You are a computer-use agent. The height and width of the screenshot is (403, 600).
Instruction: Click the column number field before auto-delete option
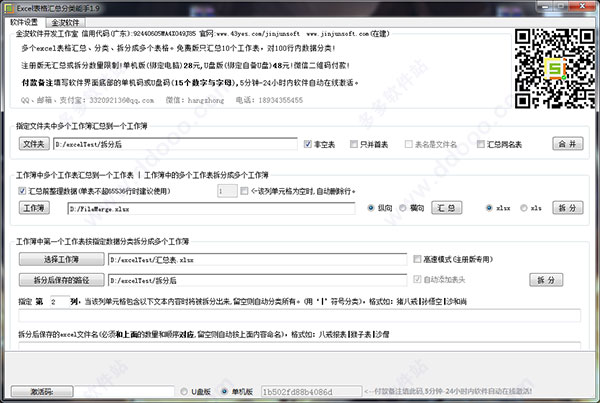tap(227, 191)
